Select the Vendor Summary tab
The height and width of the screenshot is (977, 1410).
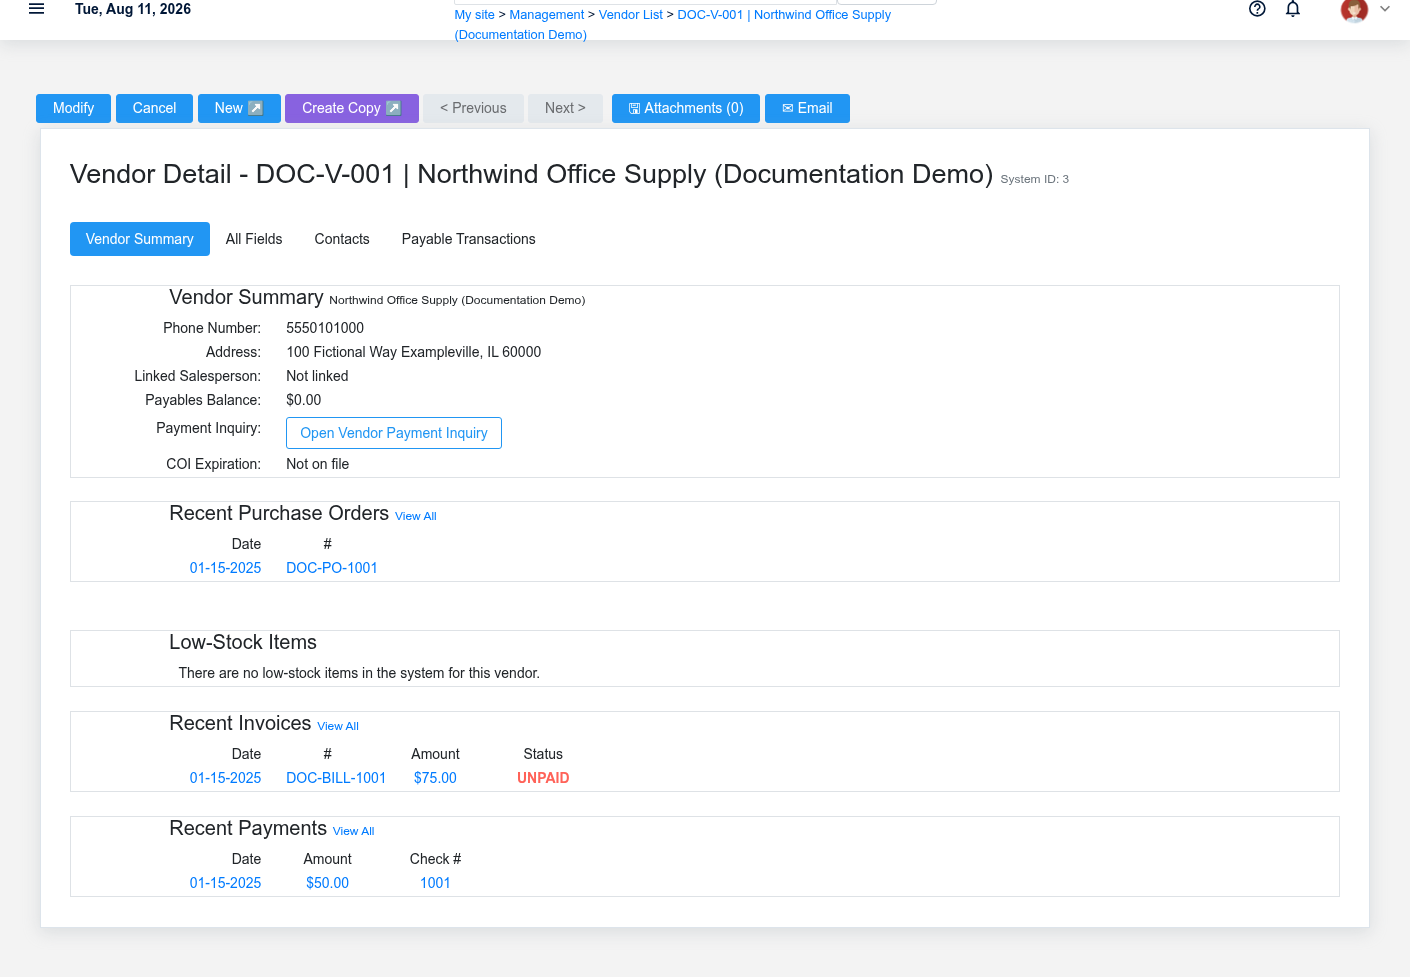tap(140, 239)
